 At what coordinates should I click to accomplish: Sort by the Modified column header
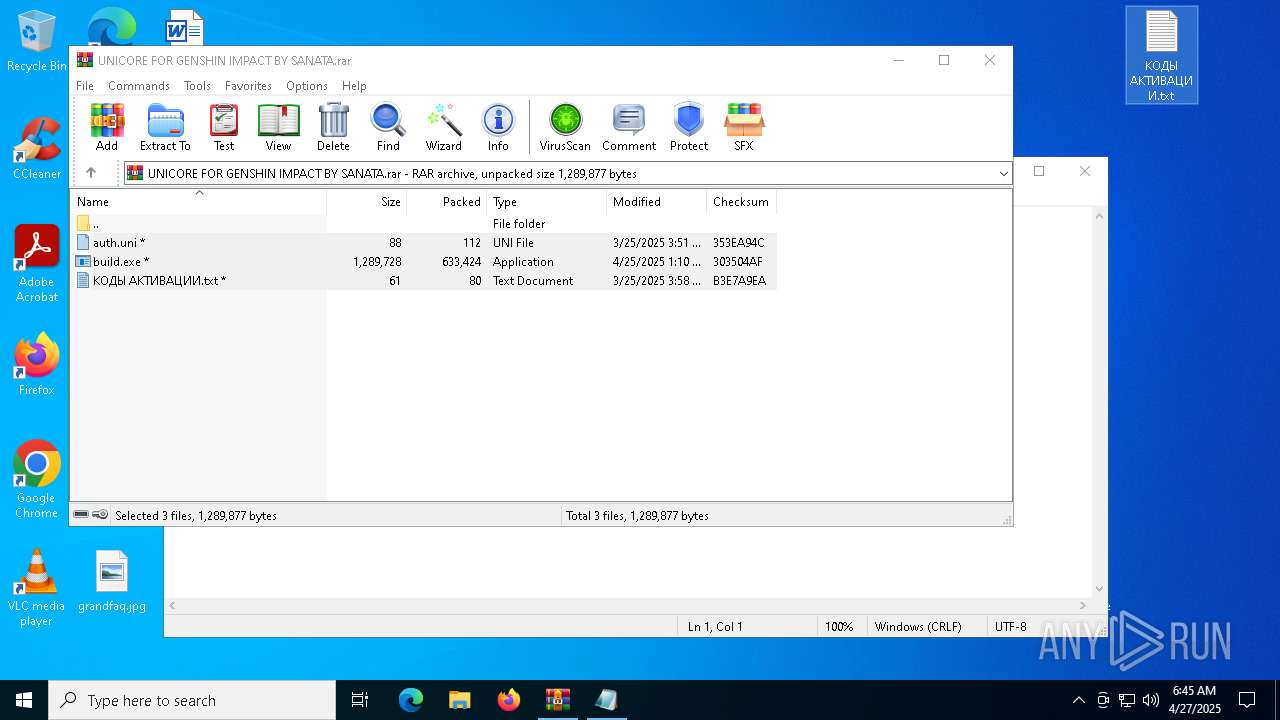(657, 202)
